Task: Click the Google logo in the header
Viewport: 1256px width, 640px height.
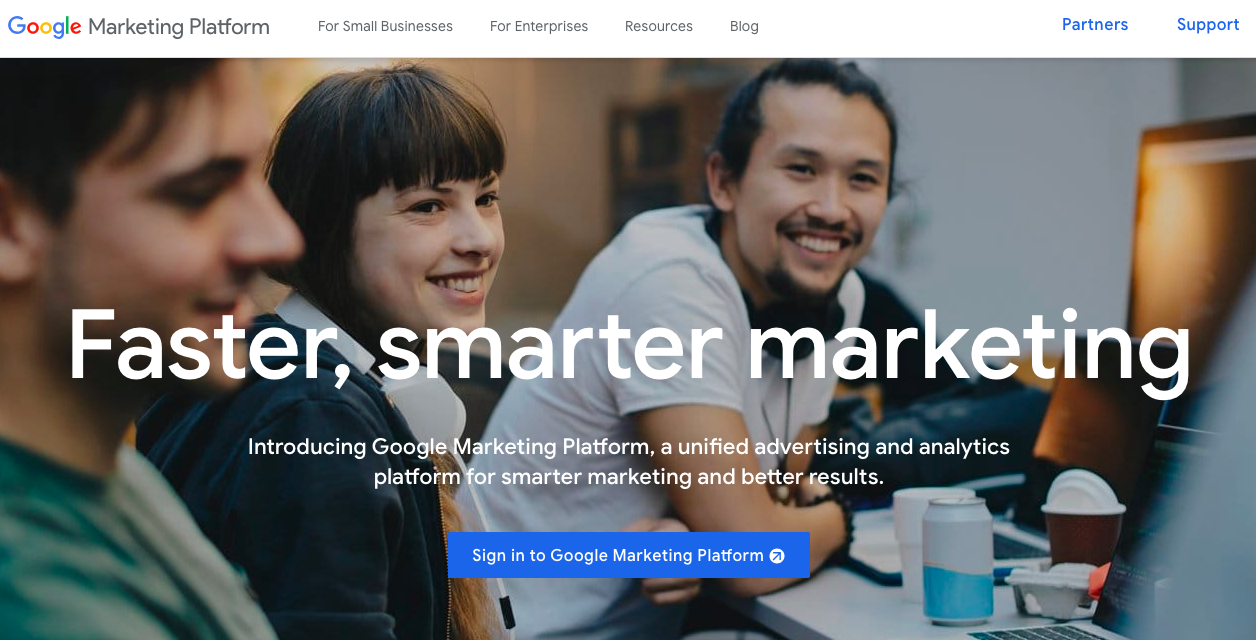Action: click(45, 27)
